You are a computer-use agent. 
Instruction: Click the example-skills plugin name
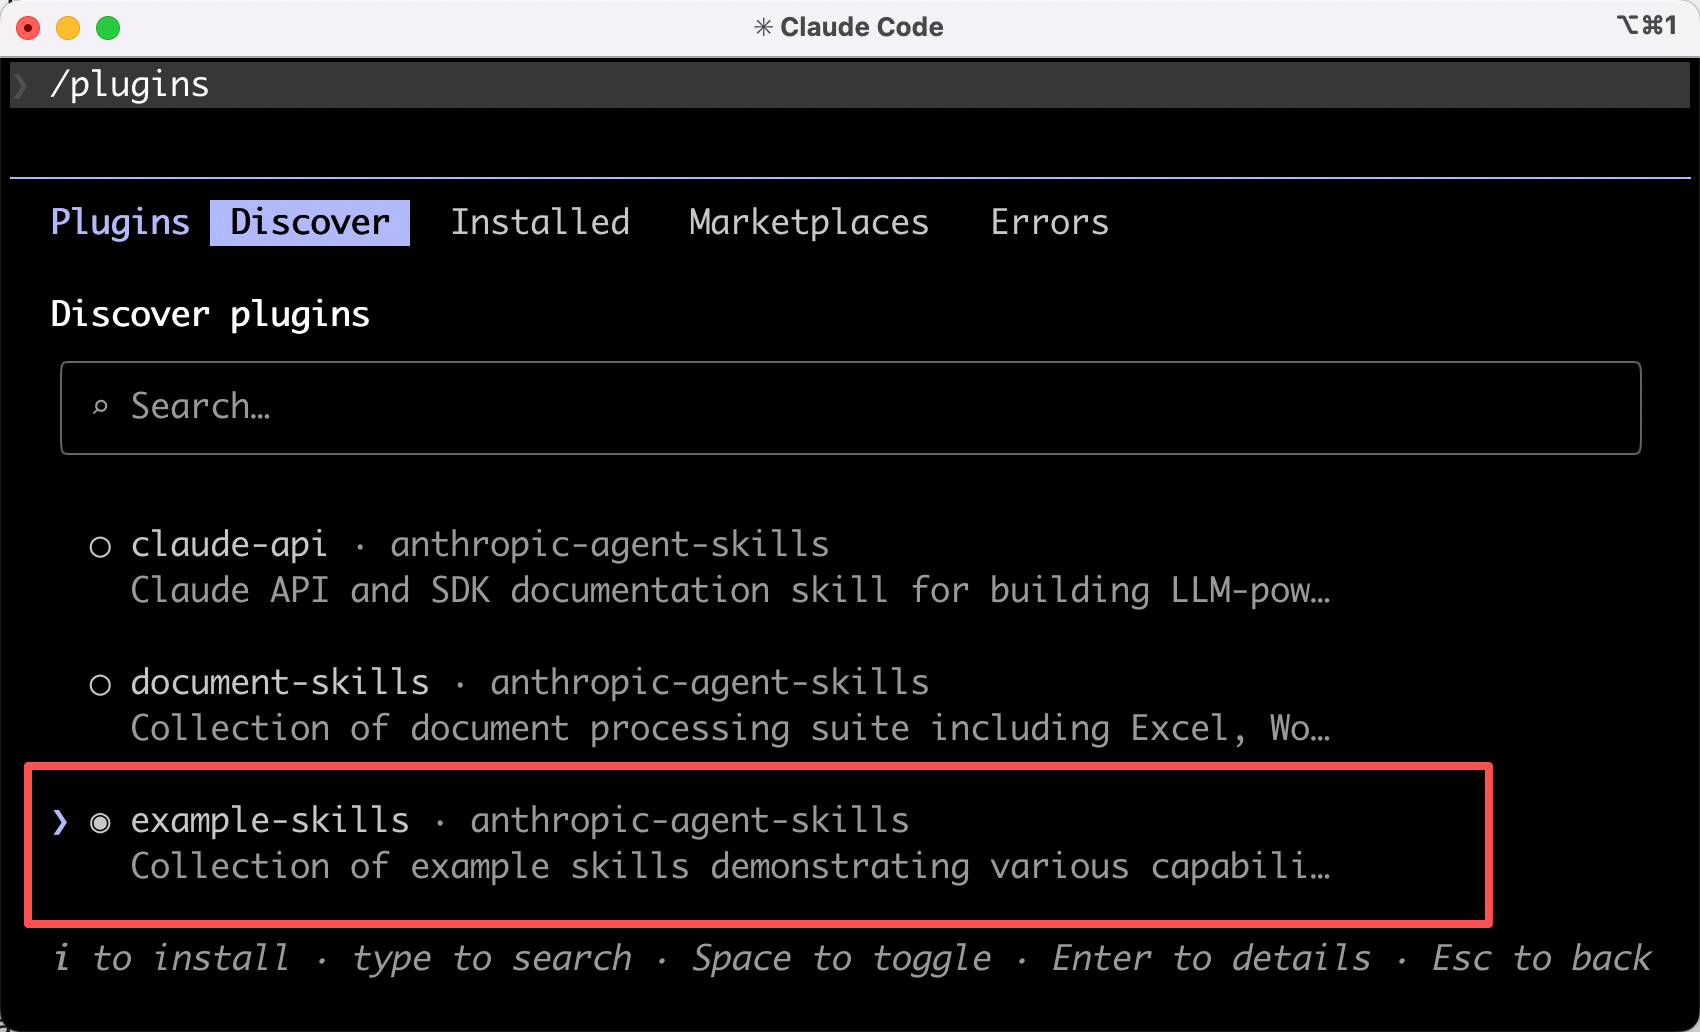coord(270,821)
